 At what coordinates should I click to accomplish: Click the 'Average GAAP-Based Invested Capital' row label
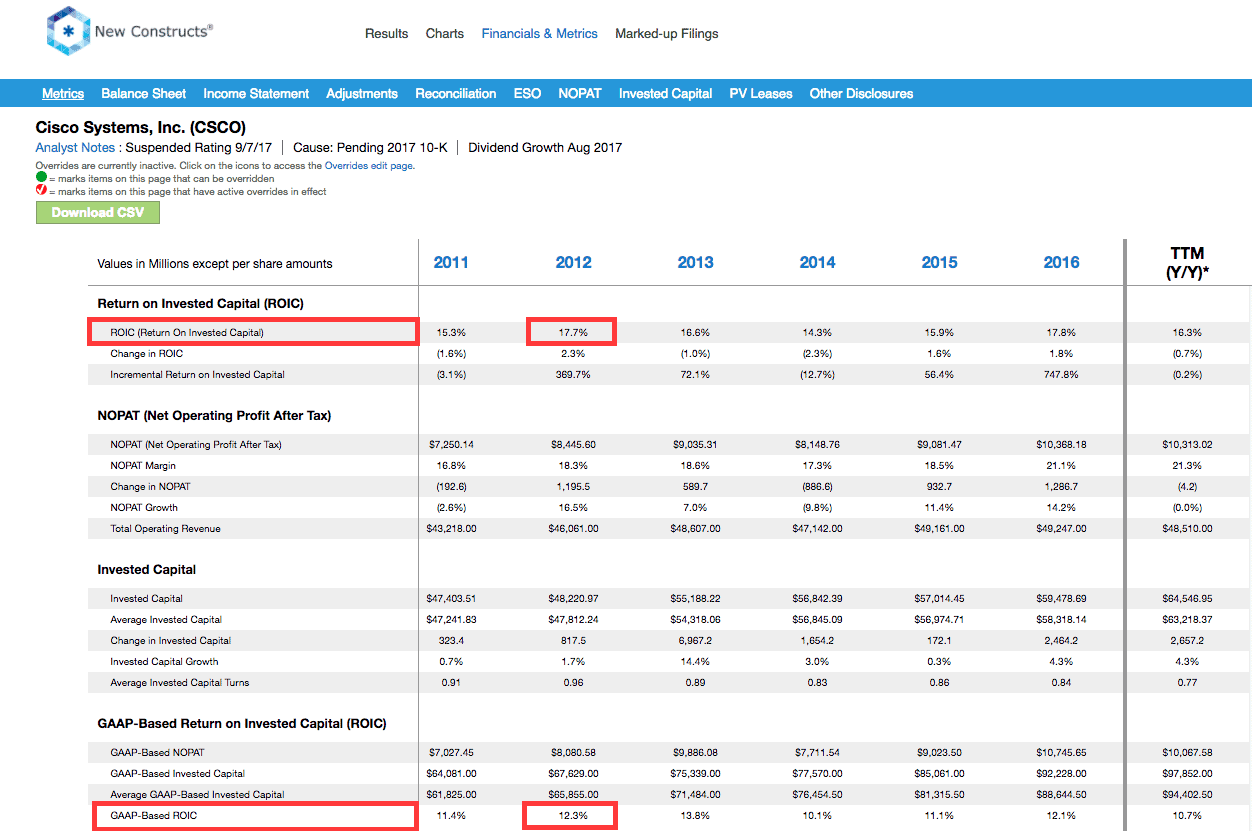click(197, 795)
